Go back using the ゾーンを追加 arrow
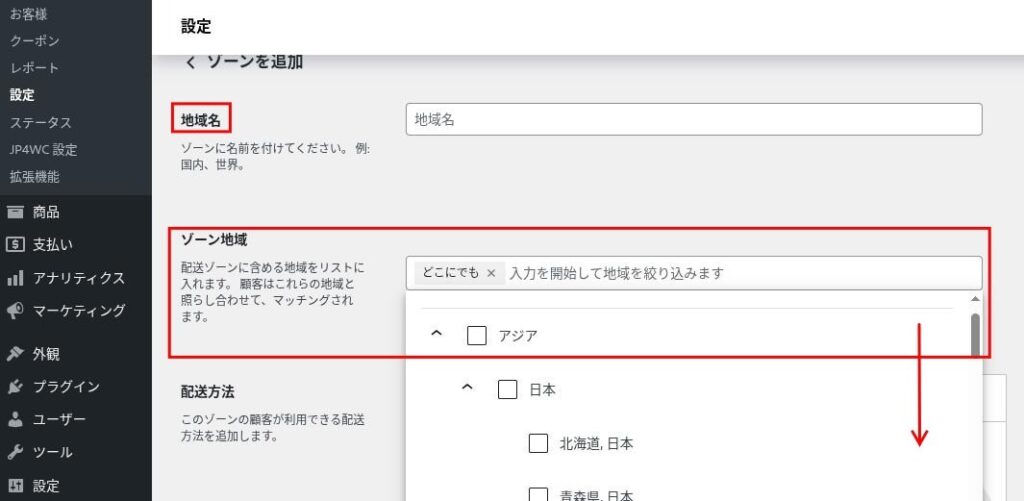The width and height of the screenshot is (1024, 501). 190,63
